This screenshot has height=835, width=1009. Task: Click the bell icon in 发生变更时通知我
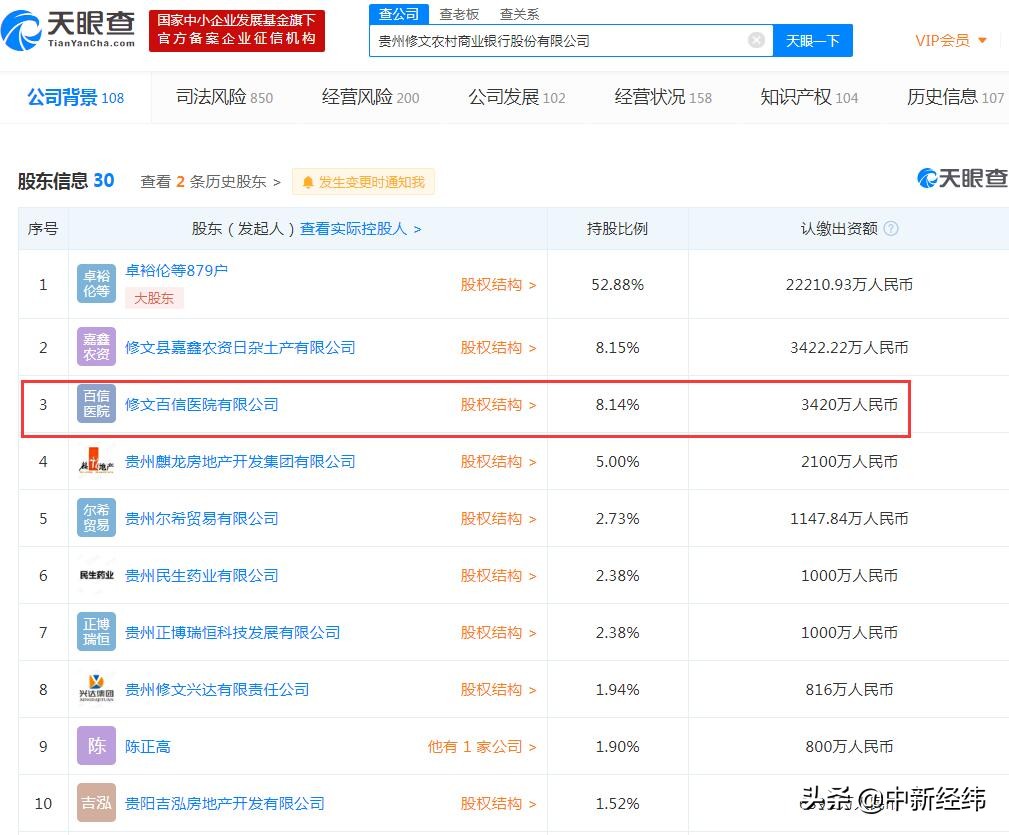[x=308, y=182]
